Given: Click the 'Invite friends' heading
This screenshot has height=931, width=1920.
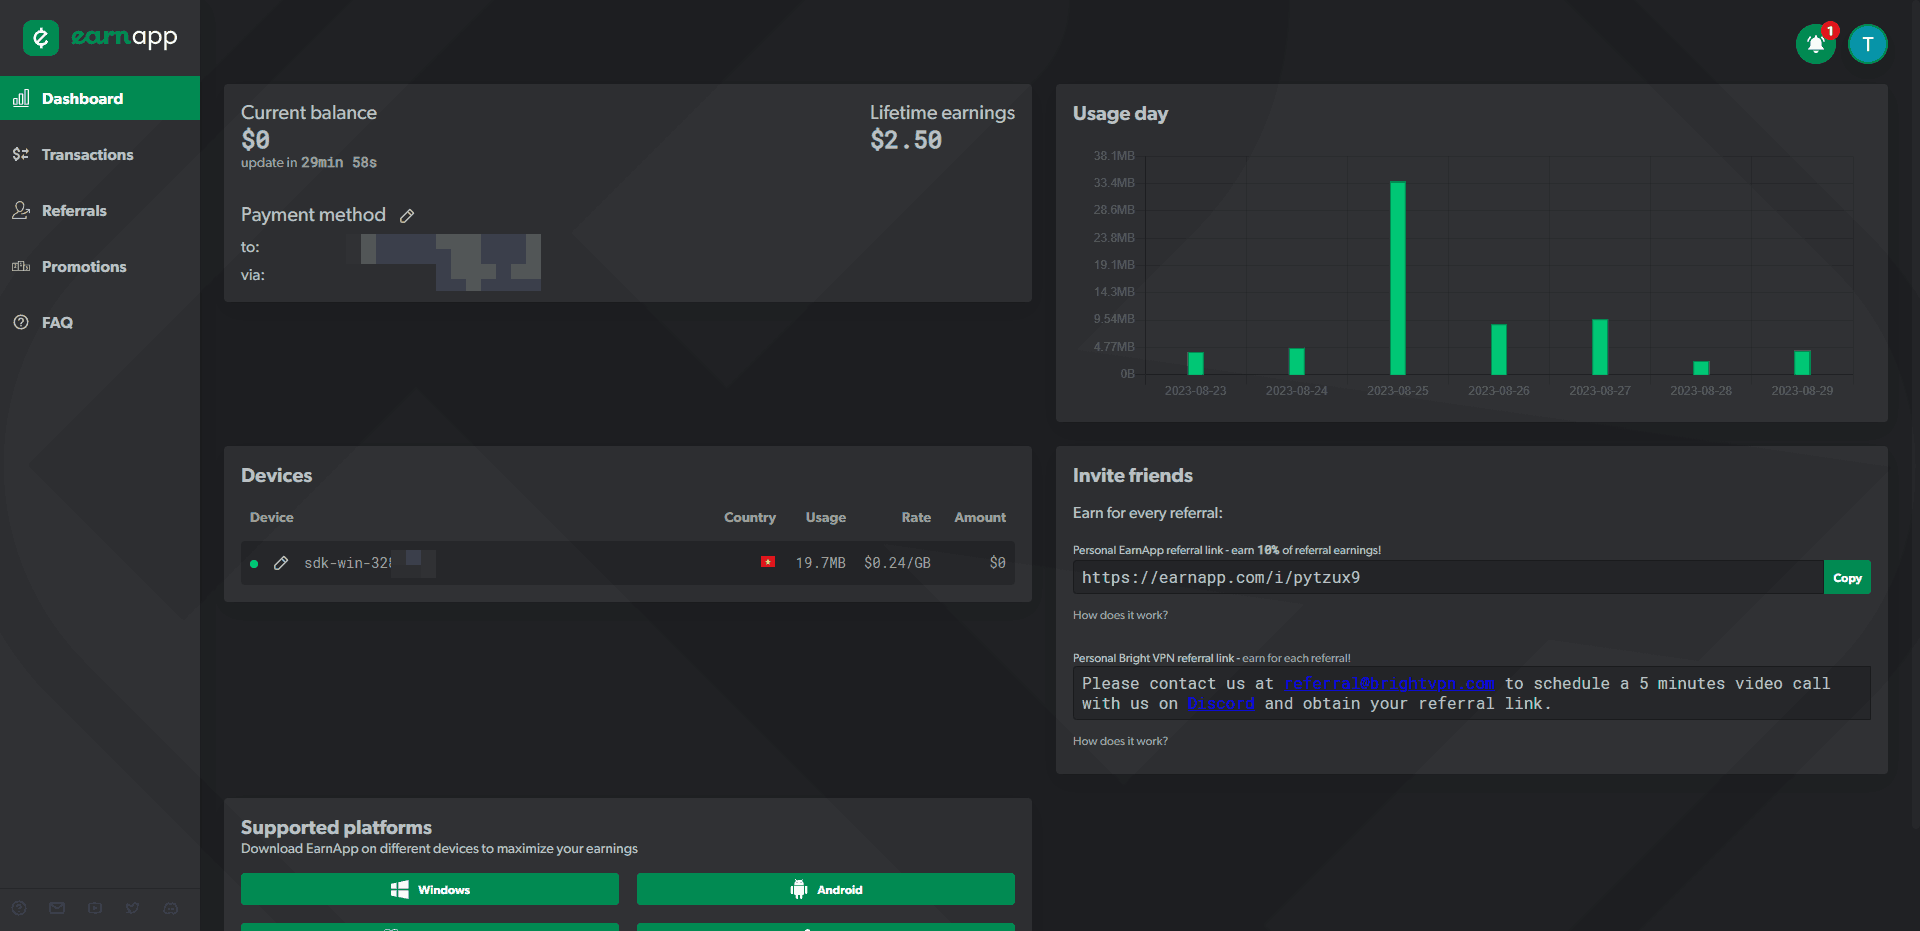Looking at the screenshot, I should (x=1133, y=475).
